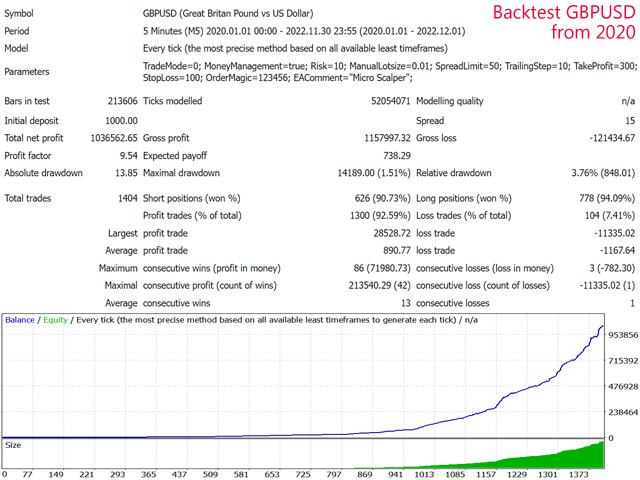
Task: Select the Bars in test value 213606
Action: [122, 101]
